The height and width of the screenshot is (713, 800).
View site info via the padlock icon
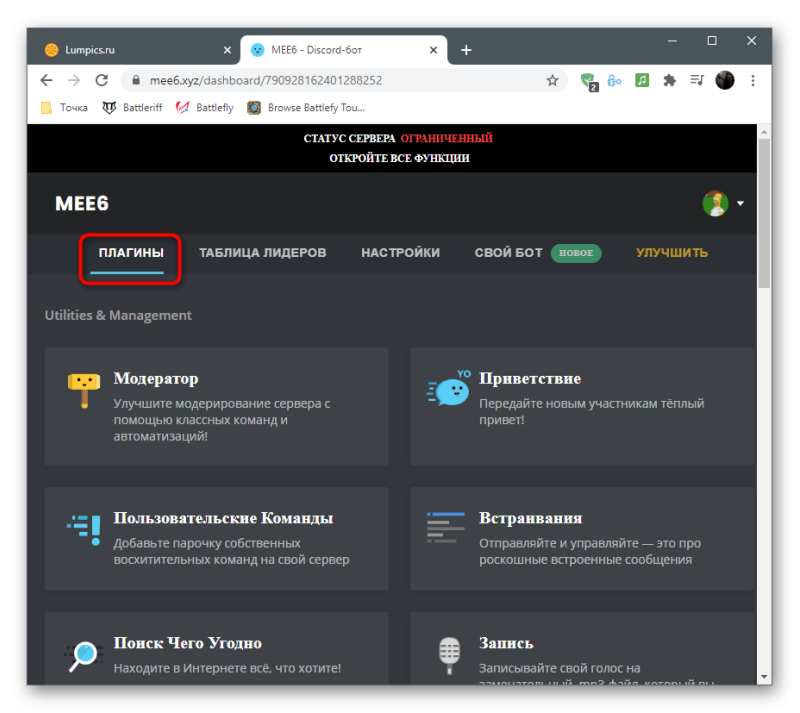[x=135, y=80]
